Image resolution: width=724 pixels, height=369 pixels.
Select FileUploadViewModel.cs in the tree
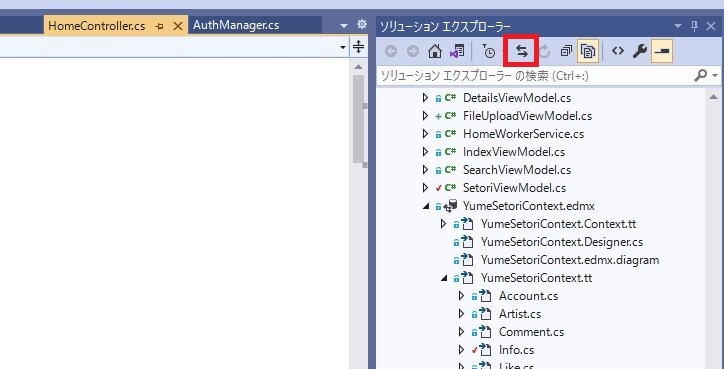[x=527, y=116]
